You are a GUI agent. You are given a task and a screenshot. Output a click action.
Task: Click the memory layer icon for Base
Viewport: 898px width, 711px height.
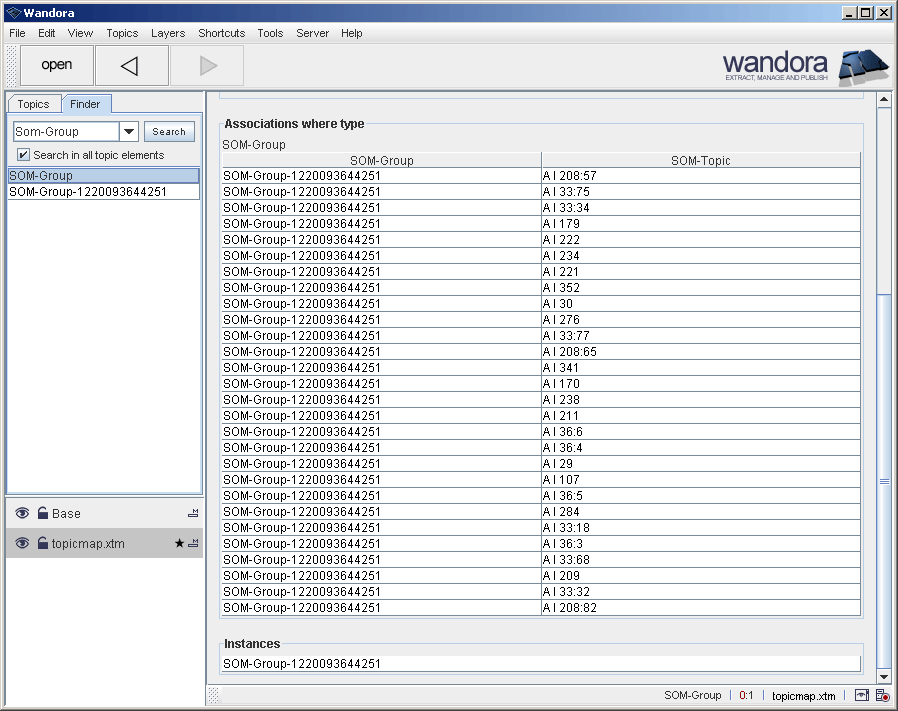coord(193,514)
